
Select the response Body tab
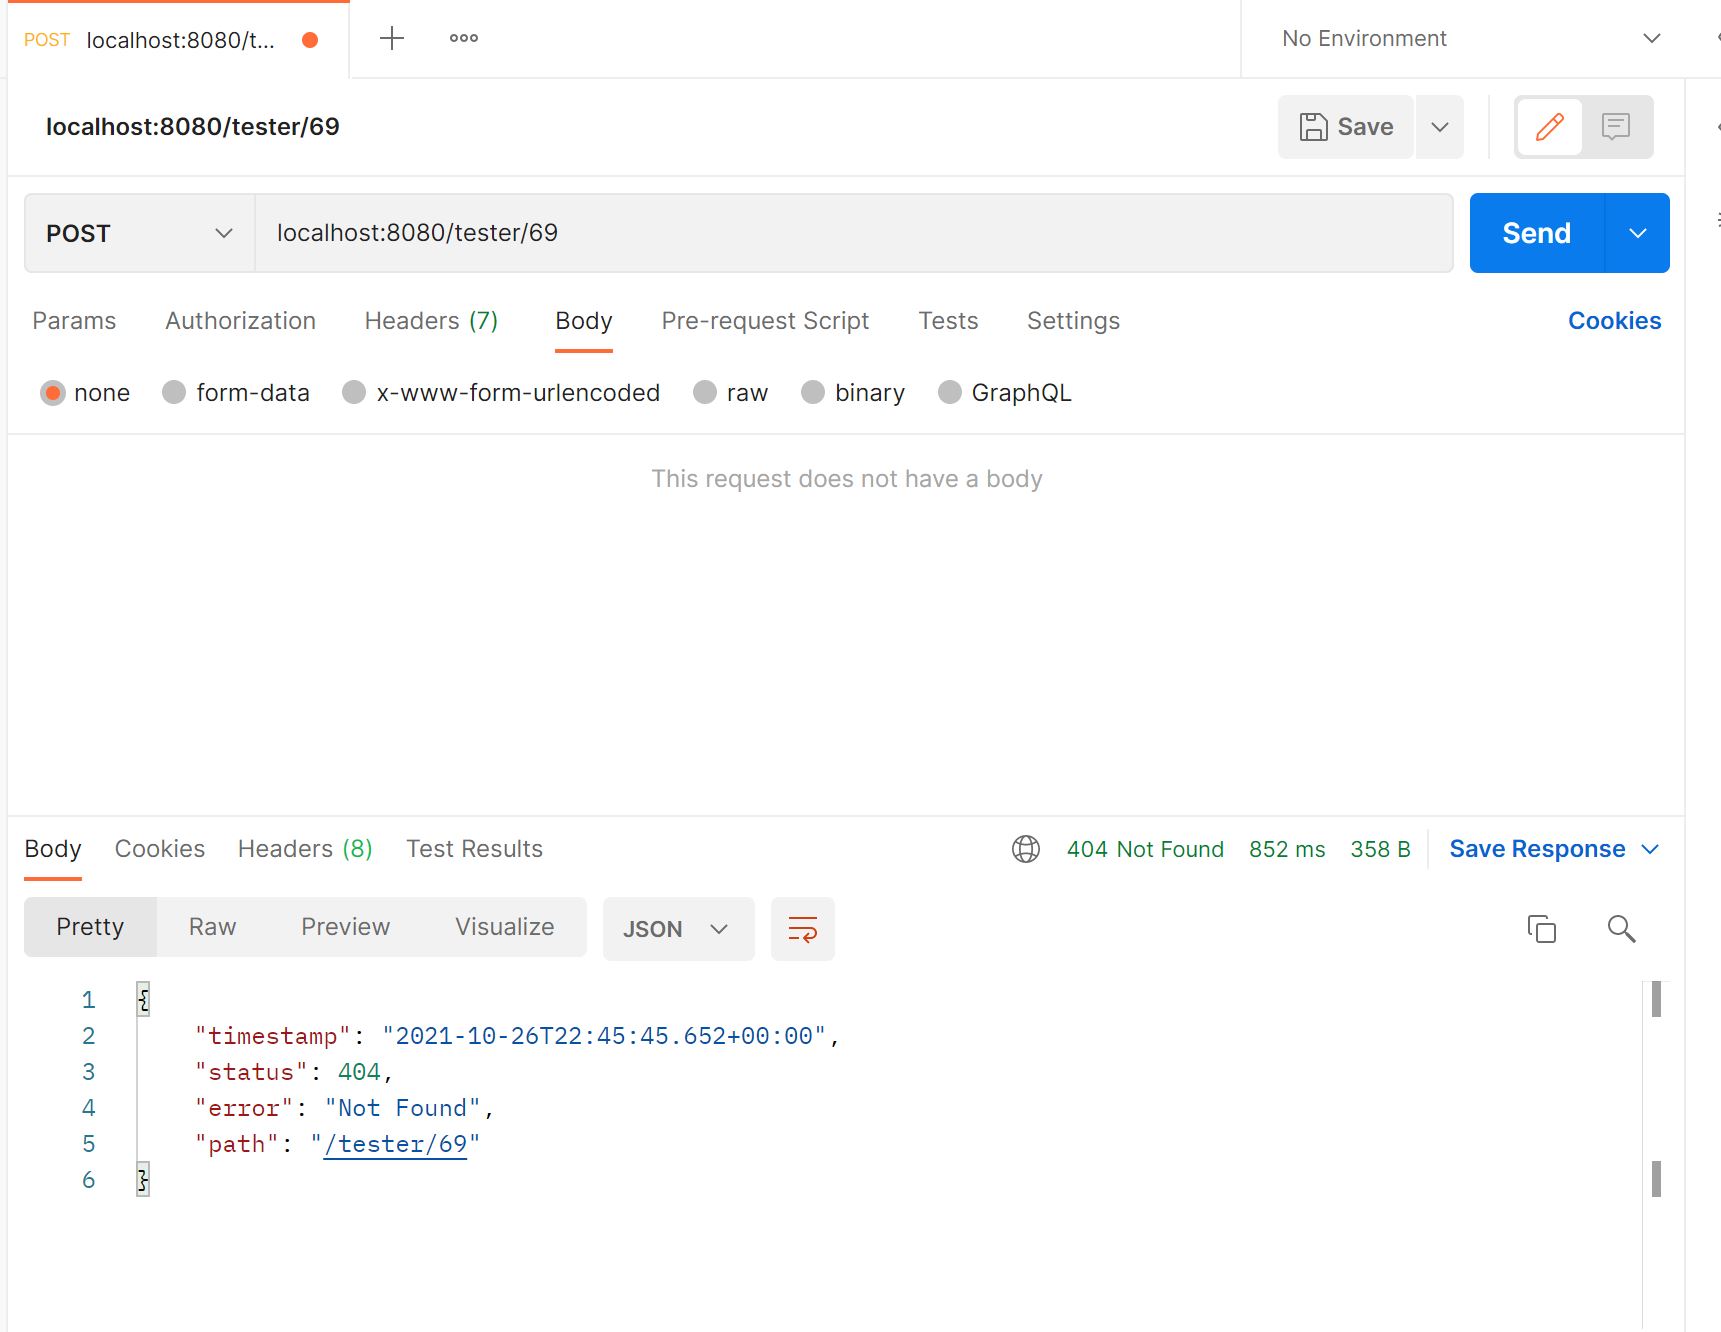[53, 849]
